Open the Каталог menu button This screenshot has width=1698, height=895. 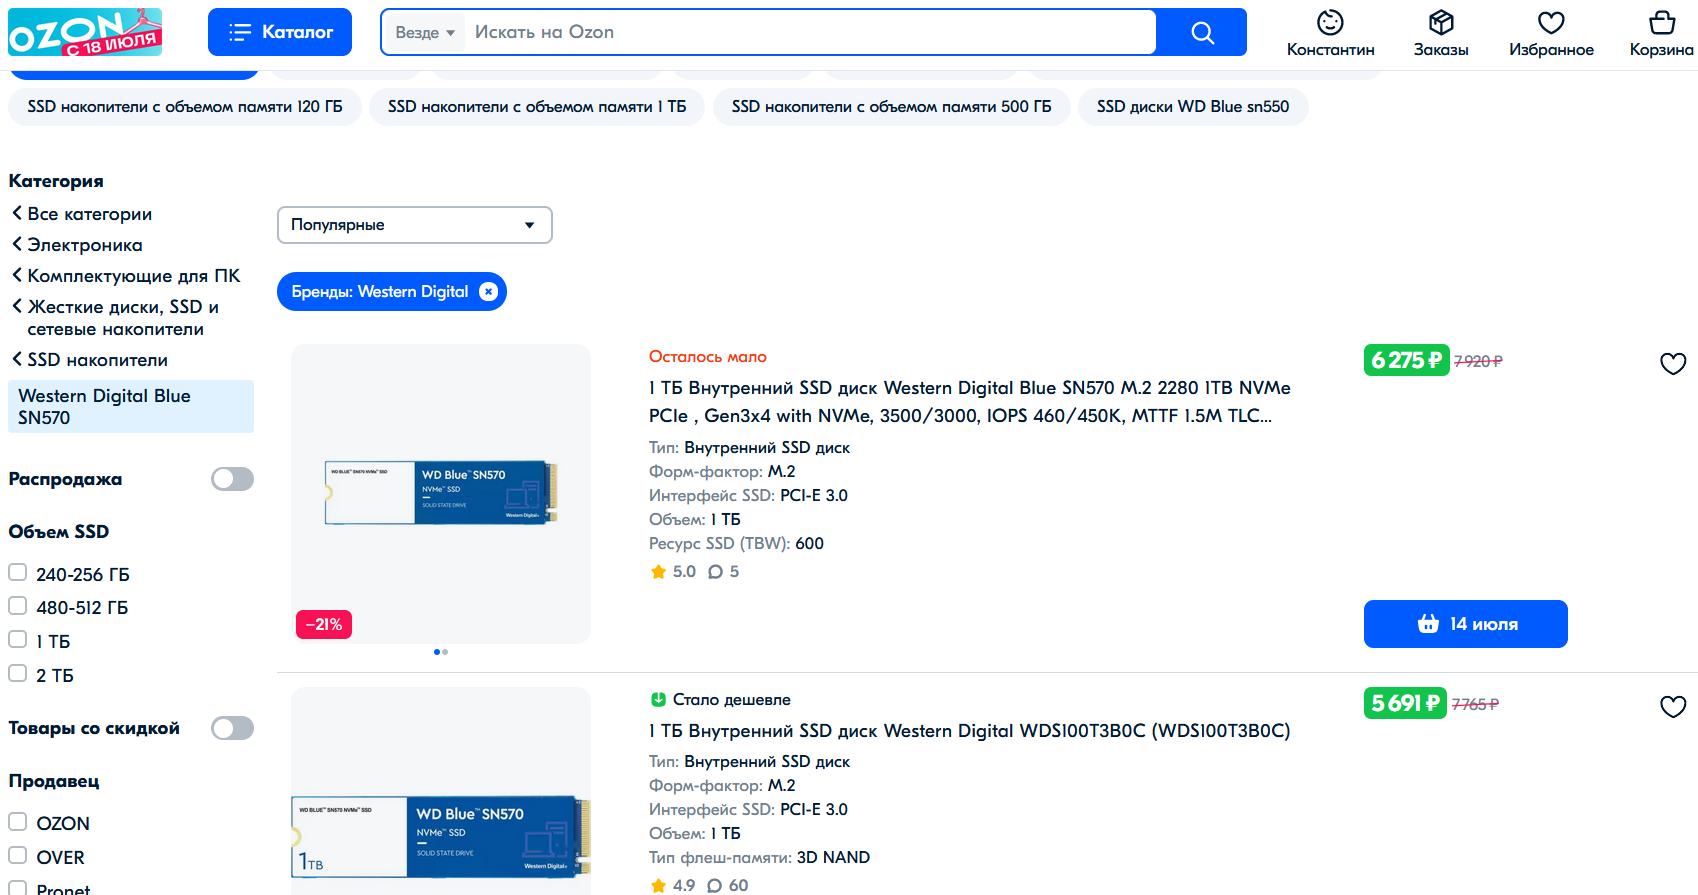coord(280,32)
